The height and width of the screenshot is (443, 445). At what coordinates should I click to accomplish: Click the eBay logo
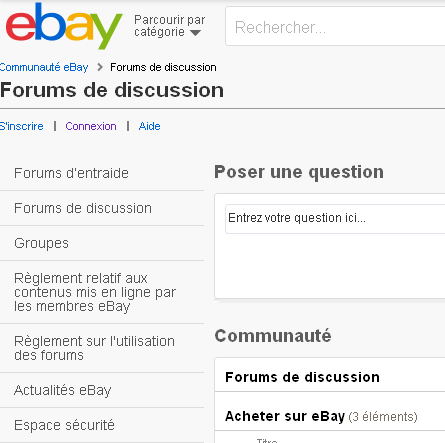point(64,26)
